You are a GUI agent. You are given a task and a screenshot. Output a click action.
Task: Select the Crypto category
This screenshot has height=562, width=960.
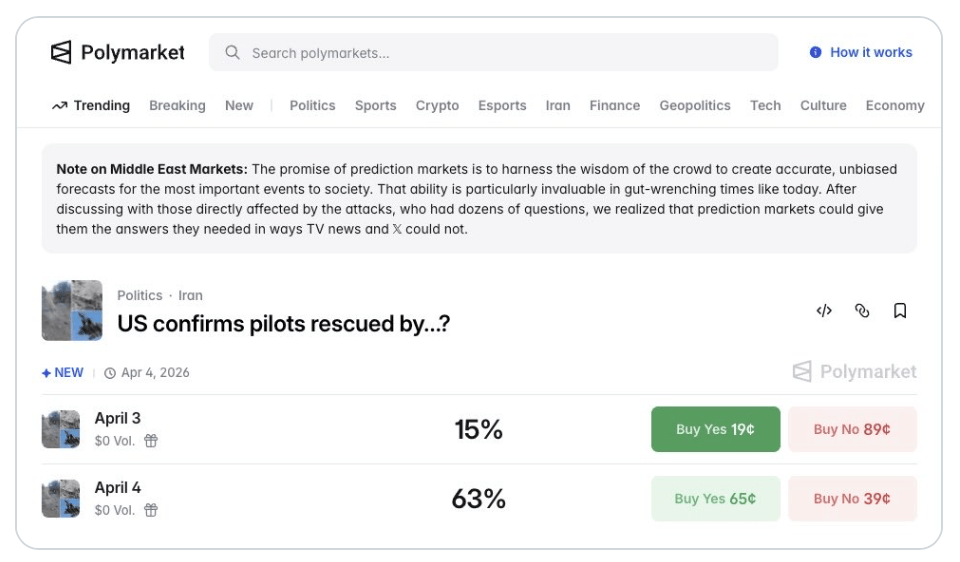click(x=437, y=105)
